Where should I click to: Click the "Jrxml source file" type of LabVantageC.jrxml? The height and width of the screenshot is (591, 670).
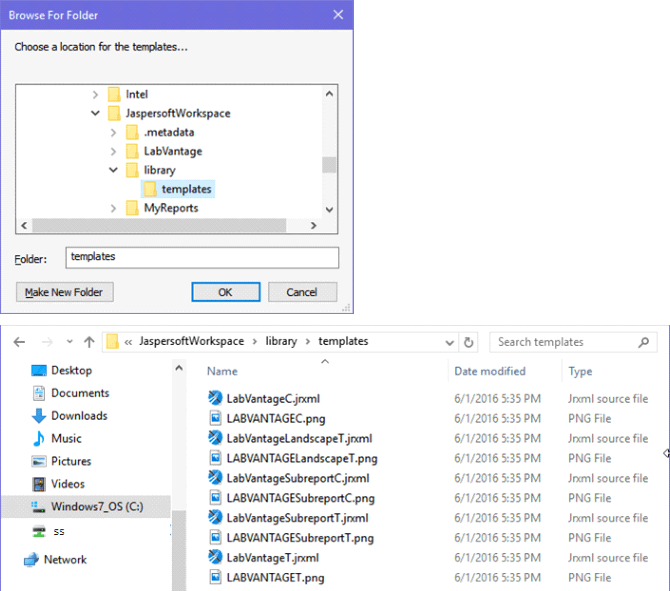608,399
